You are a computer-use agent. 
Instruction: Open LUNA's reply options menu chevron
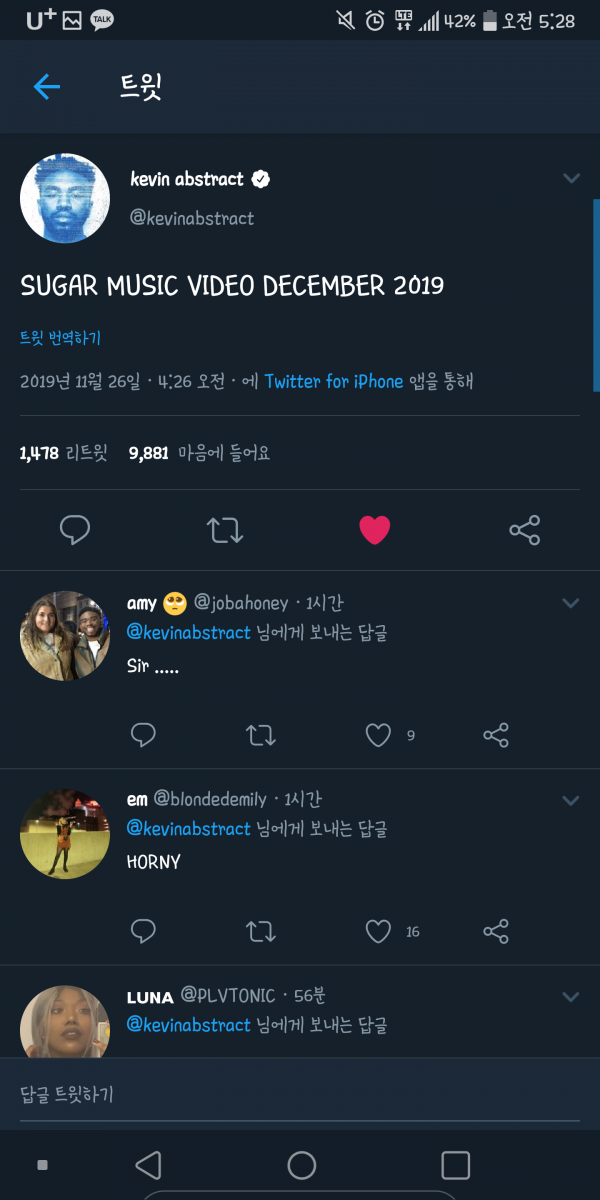point(571,996)
